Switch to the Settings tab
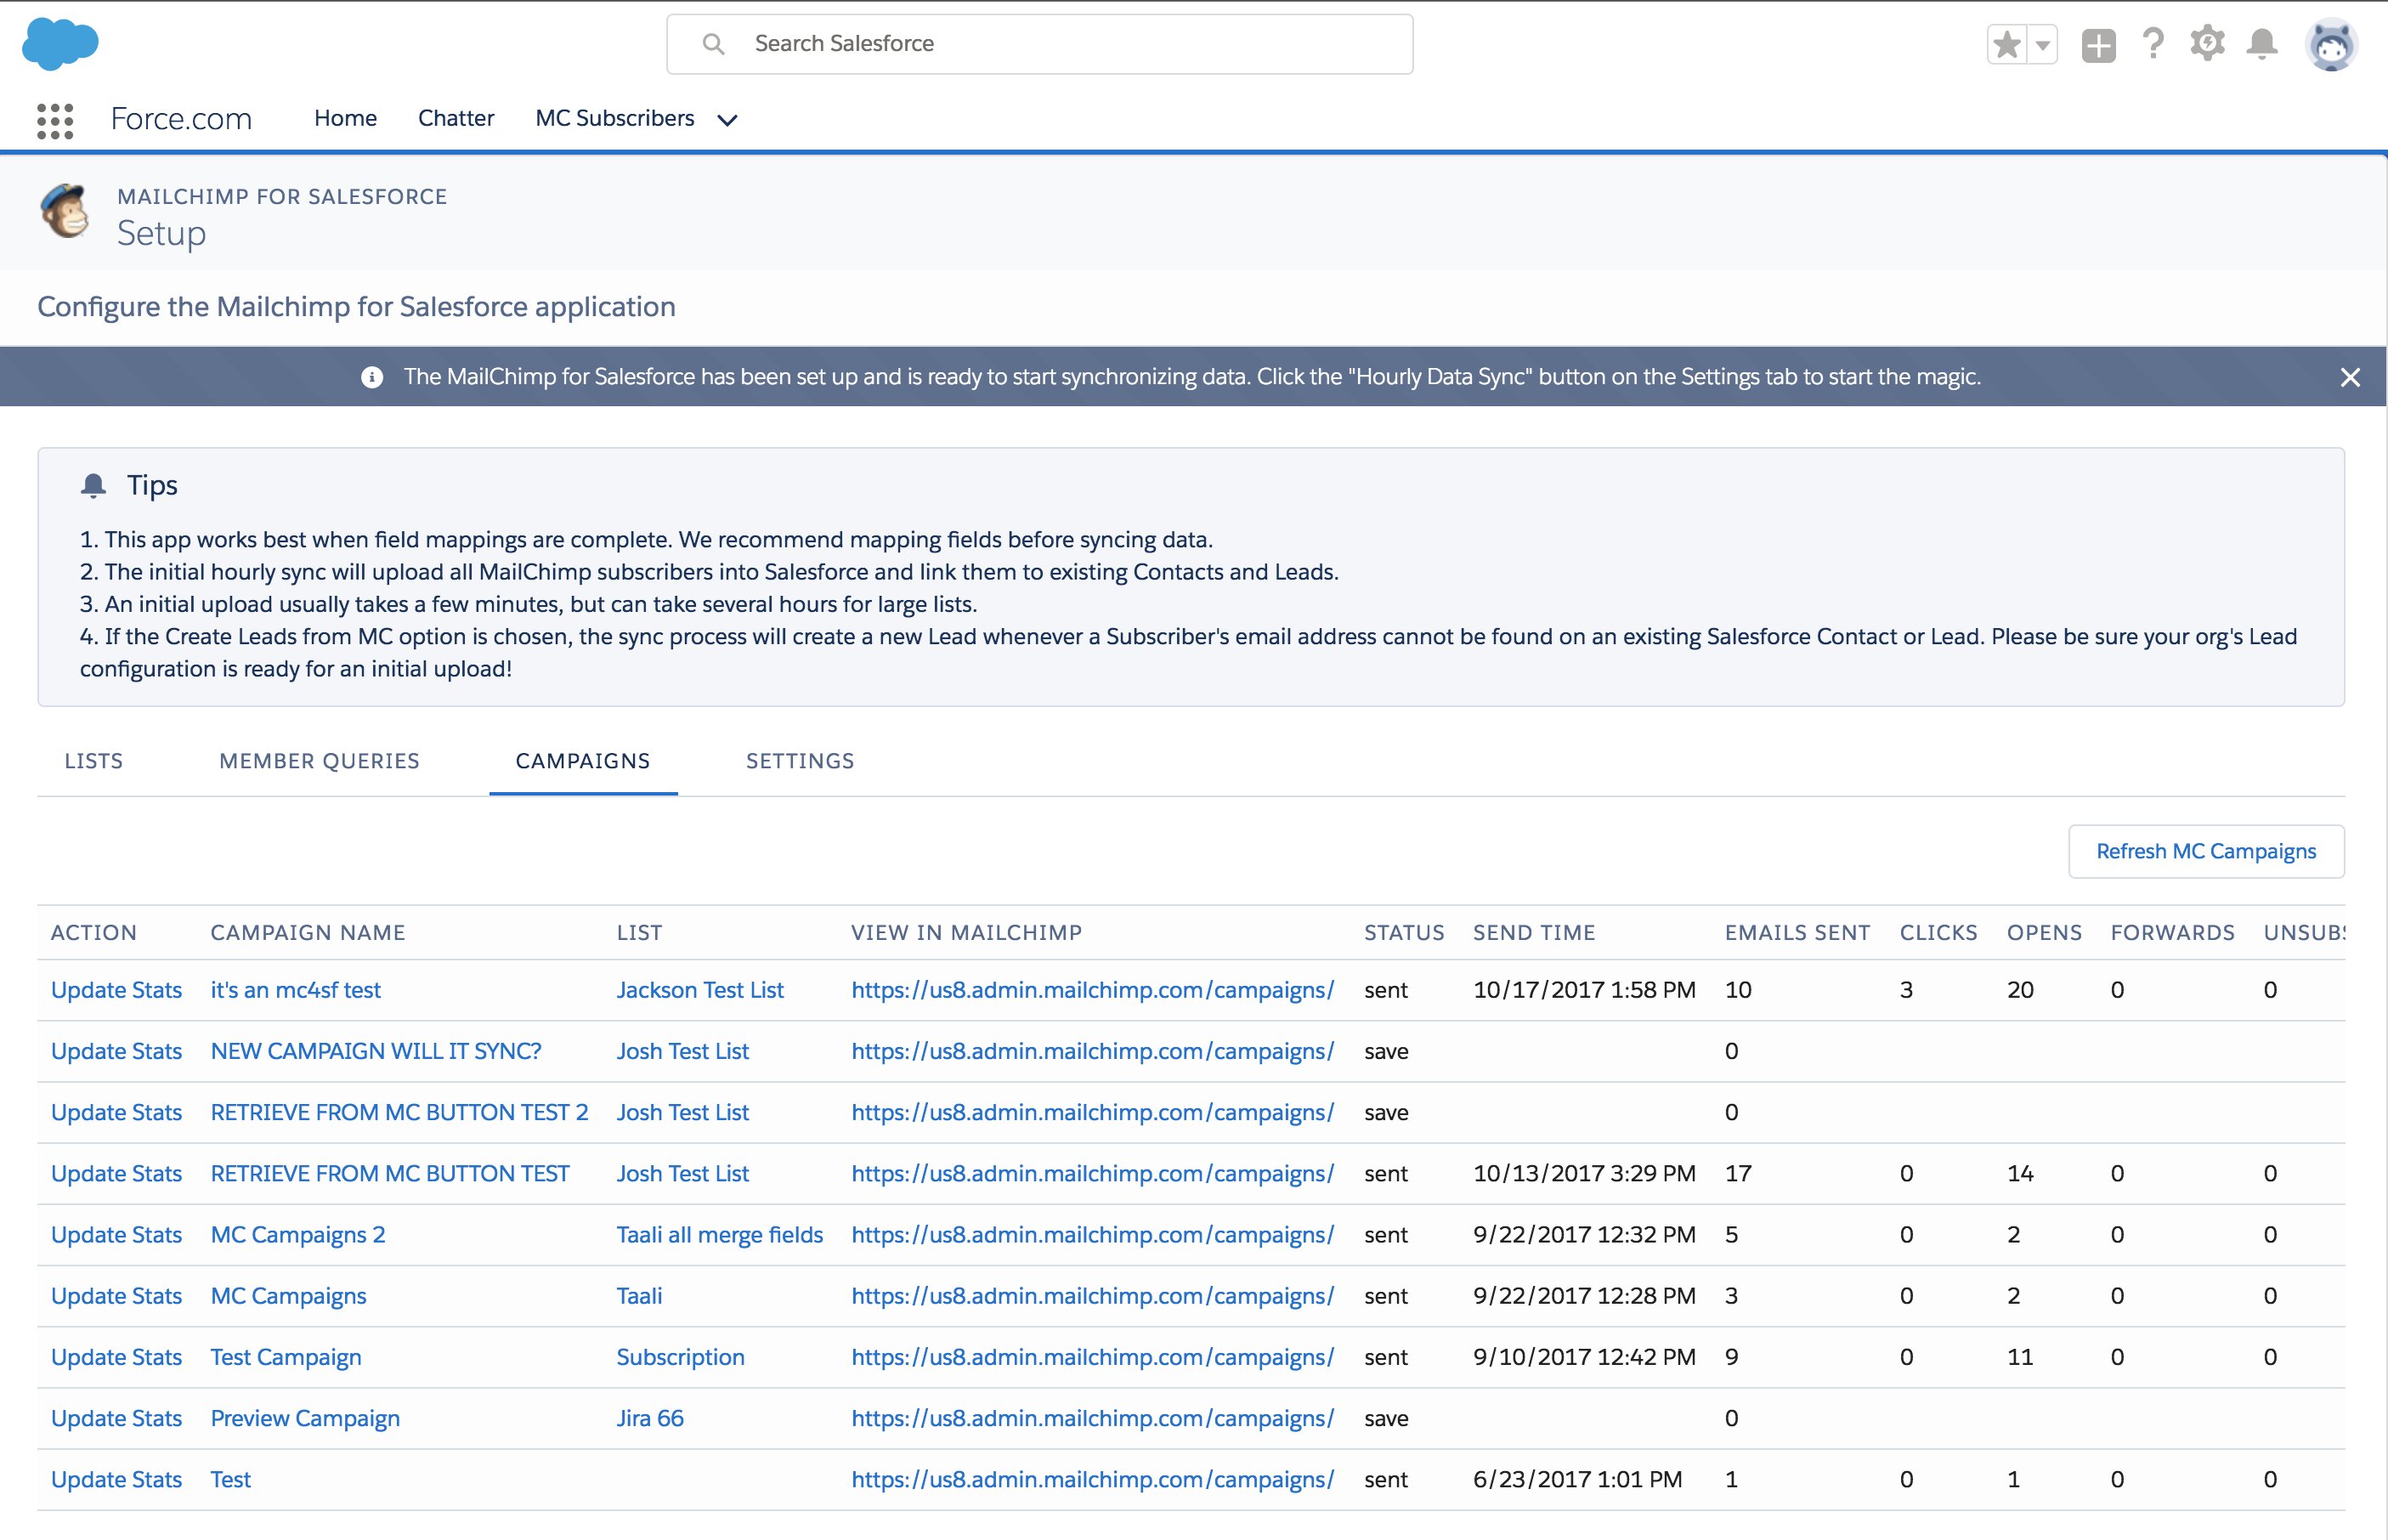The height and width of the screenshot is (1540, 2388). click(x=800, y=761)
